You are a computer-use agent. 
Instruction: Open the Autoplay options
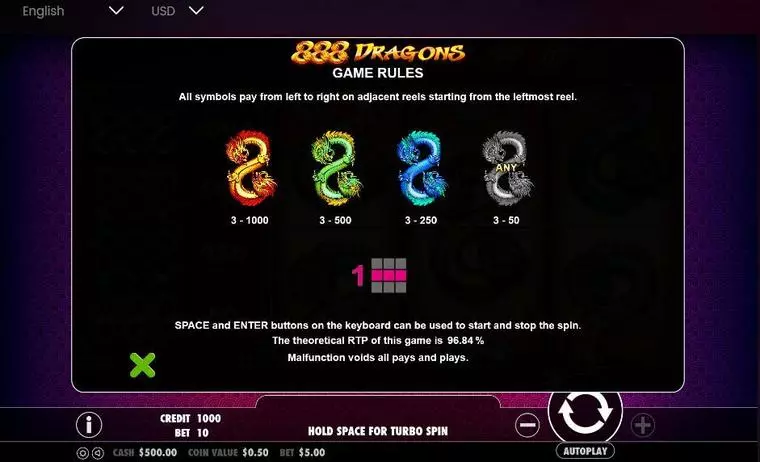[585, 451]
